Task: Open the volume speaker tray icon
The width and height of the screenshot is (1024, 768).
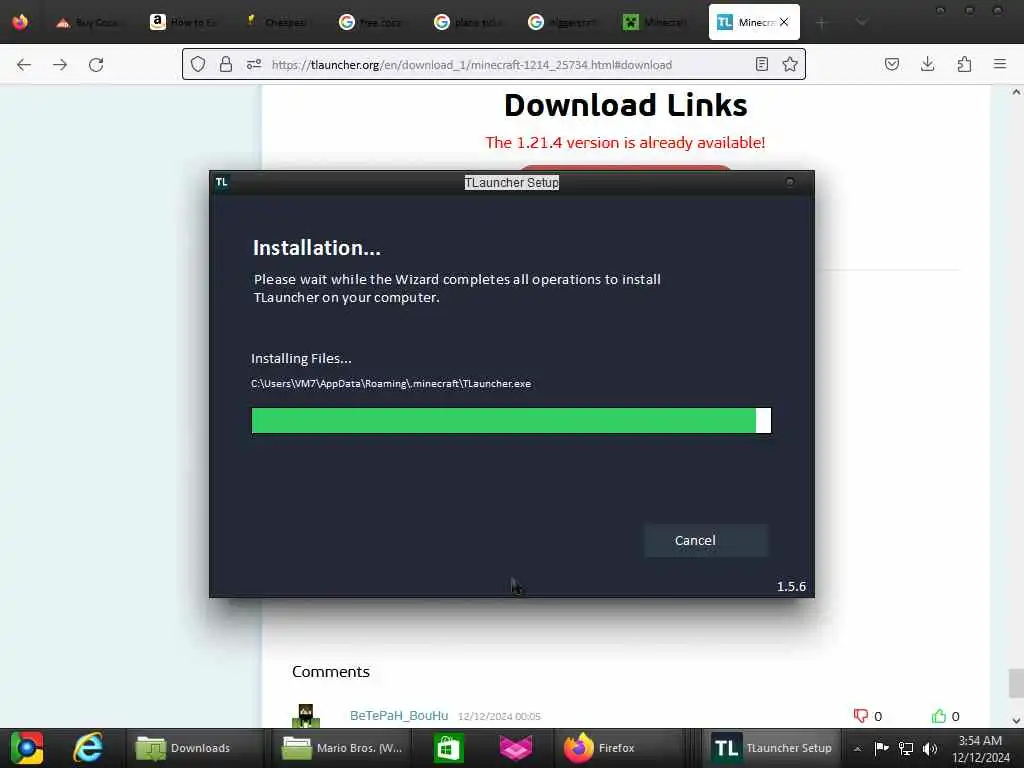Action: click(x=930, y=748)
